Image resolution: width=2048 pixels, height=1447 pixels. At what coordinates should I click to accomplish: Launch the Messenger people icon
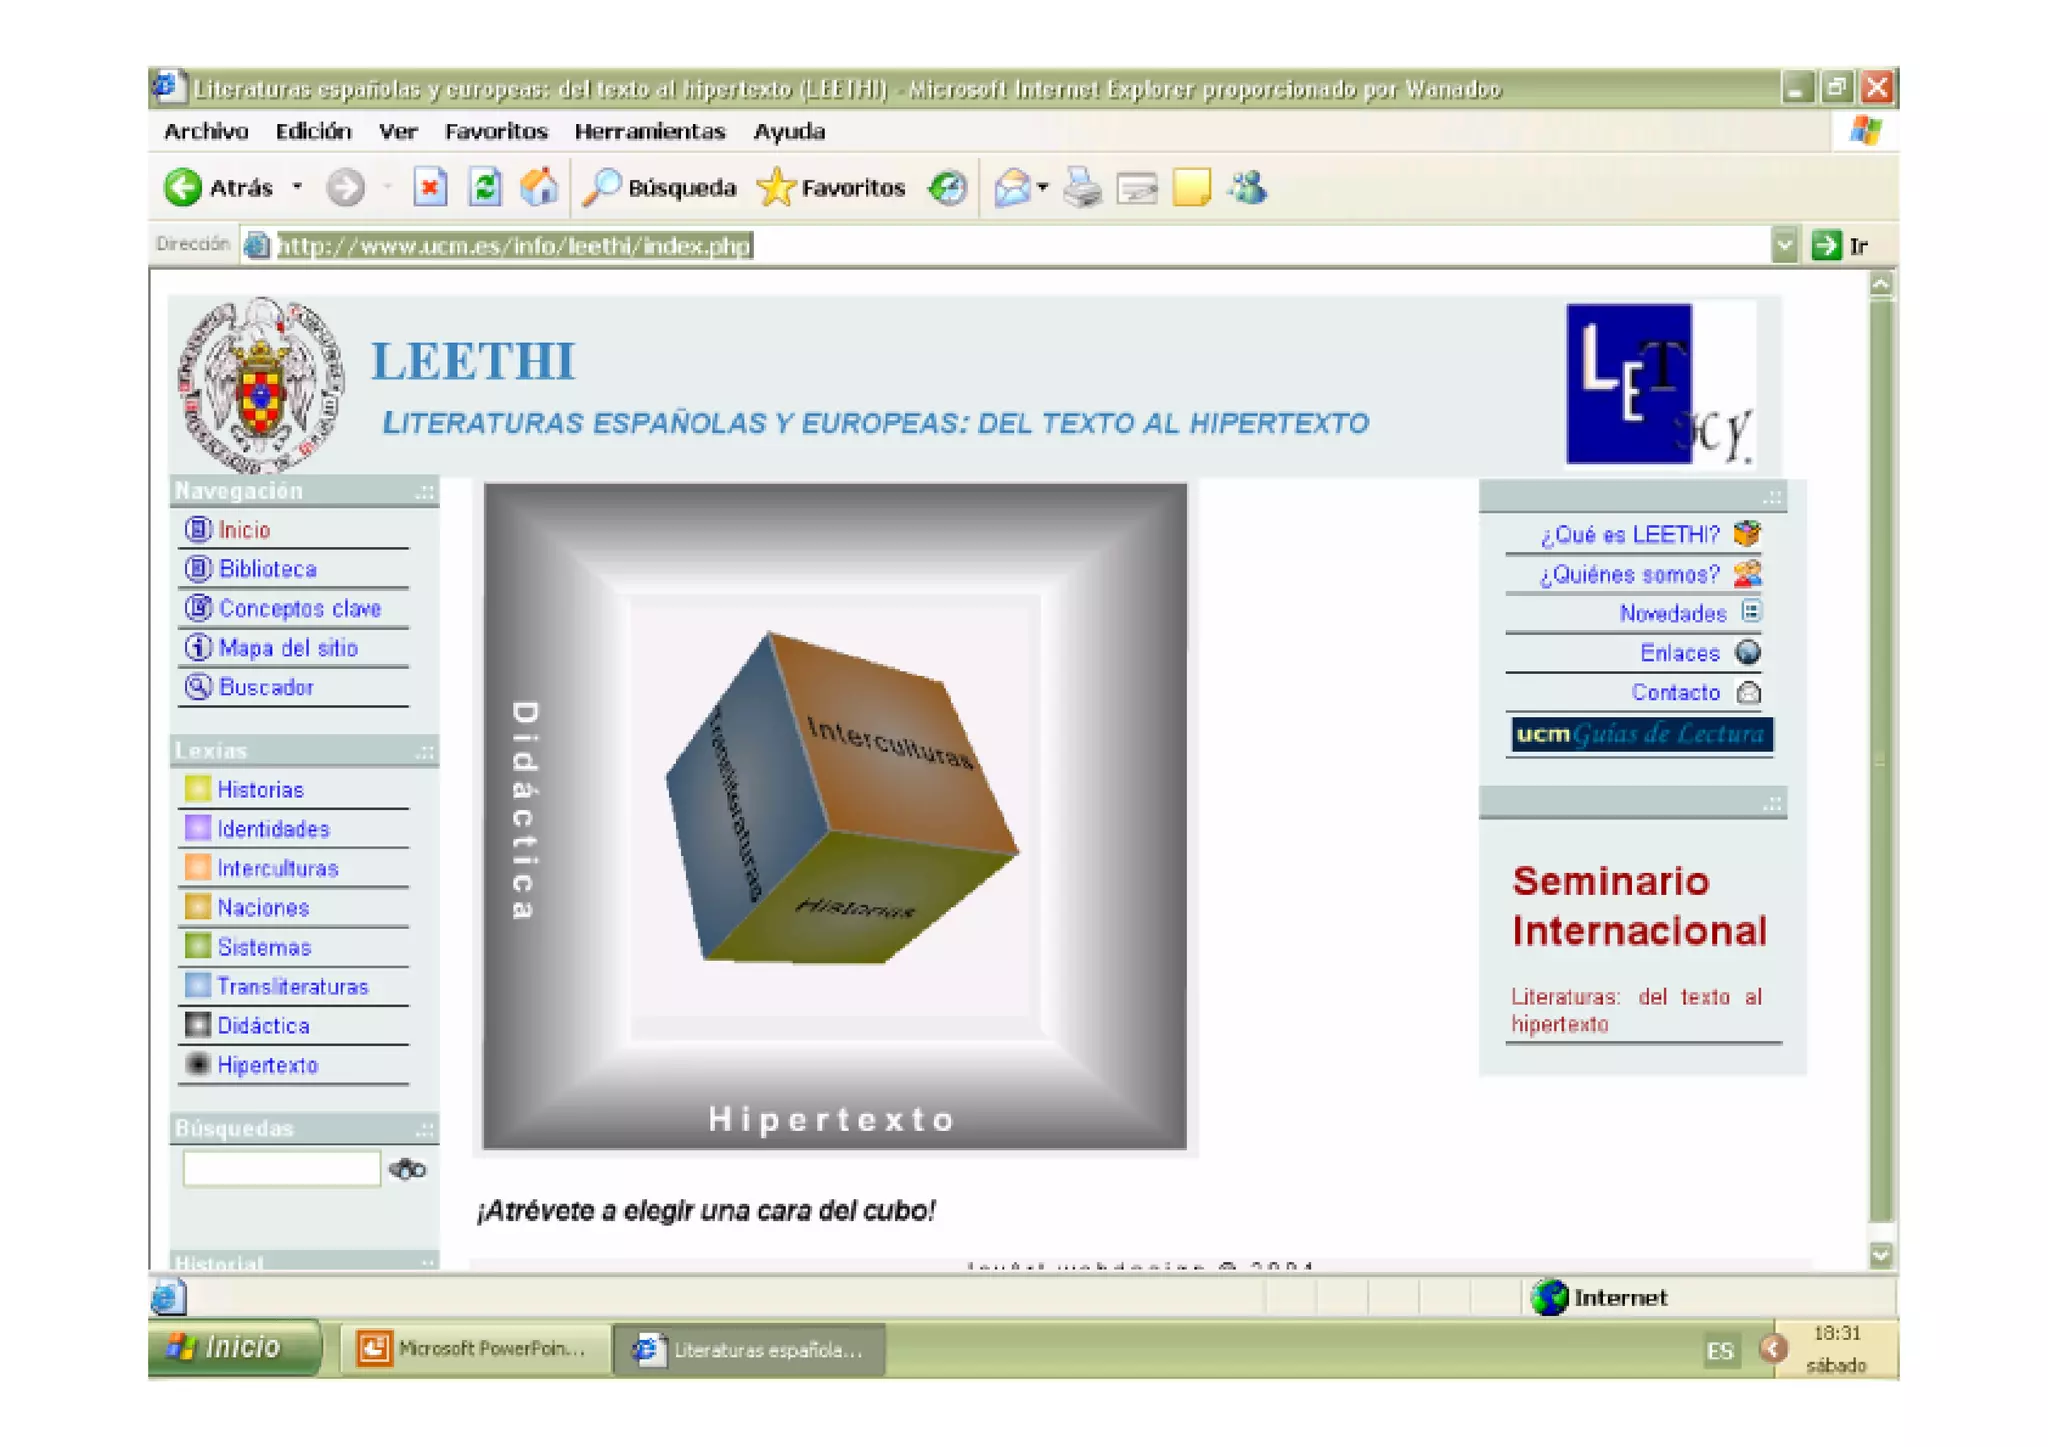[x=1248, y=187]
